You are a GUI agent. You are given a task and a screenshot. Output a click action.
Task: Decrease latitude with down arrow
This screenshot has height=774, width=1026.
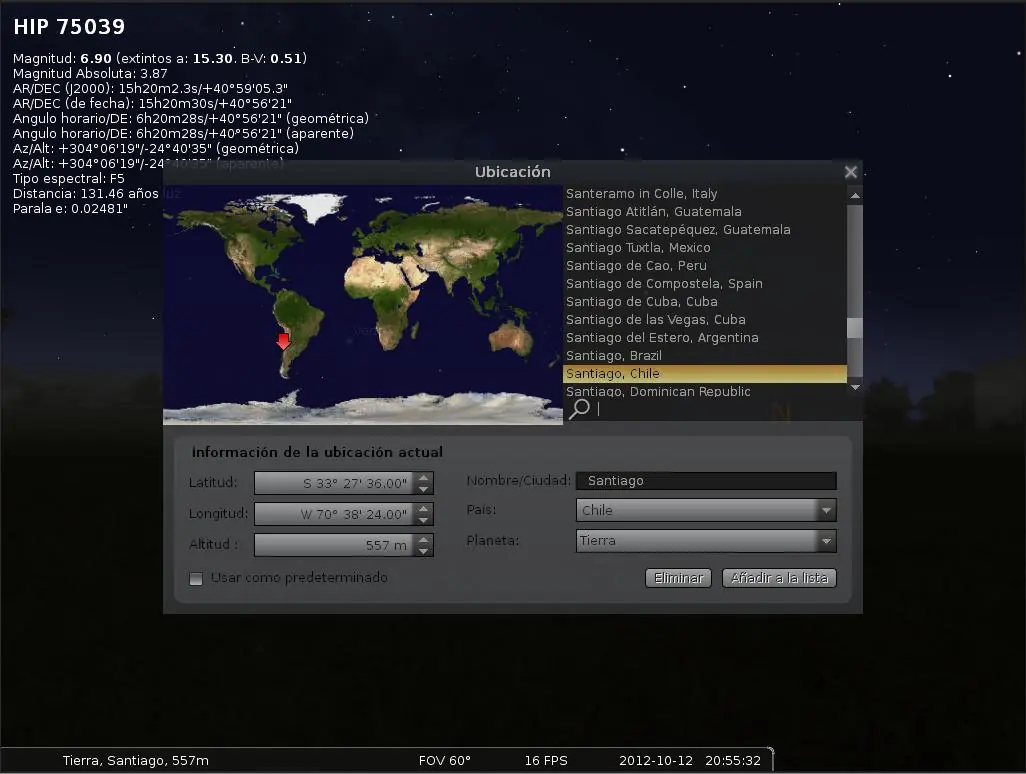(423, 489)
